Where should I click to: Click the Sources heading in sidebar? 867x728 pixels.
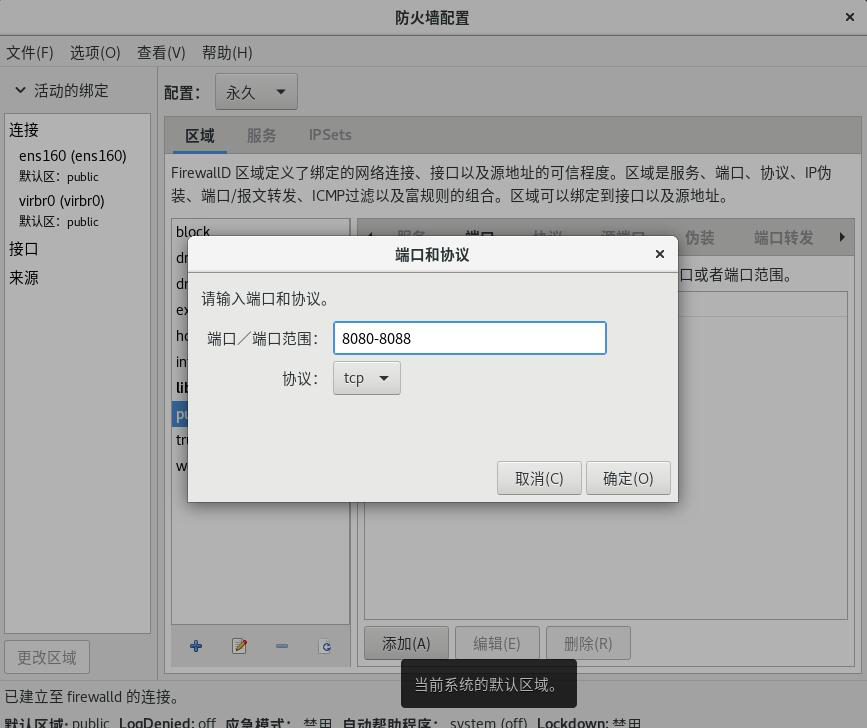24,277
